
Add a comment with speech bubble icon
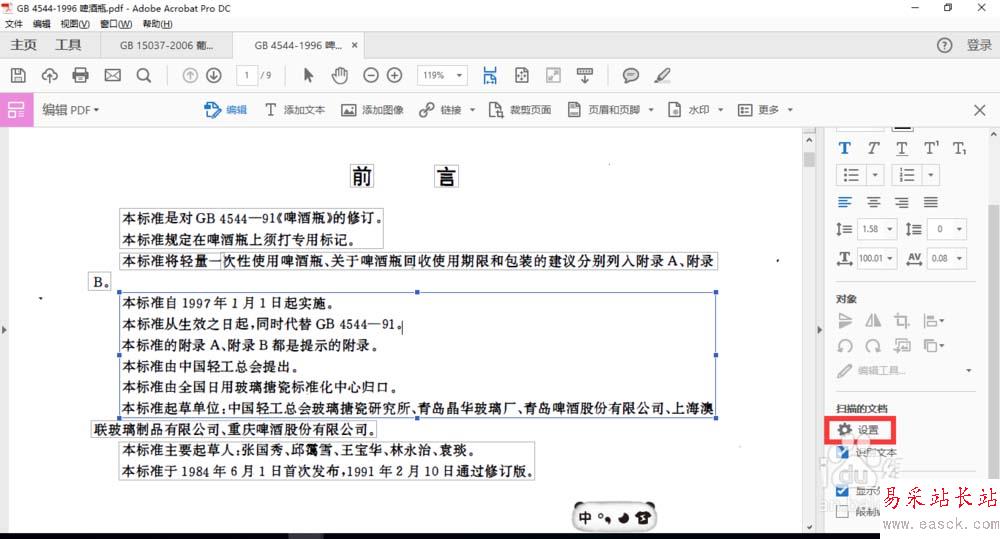tap(631, 75)
